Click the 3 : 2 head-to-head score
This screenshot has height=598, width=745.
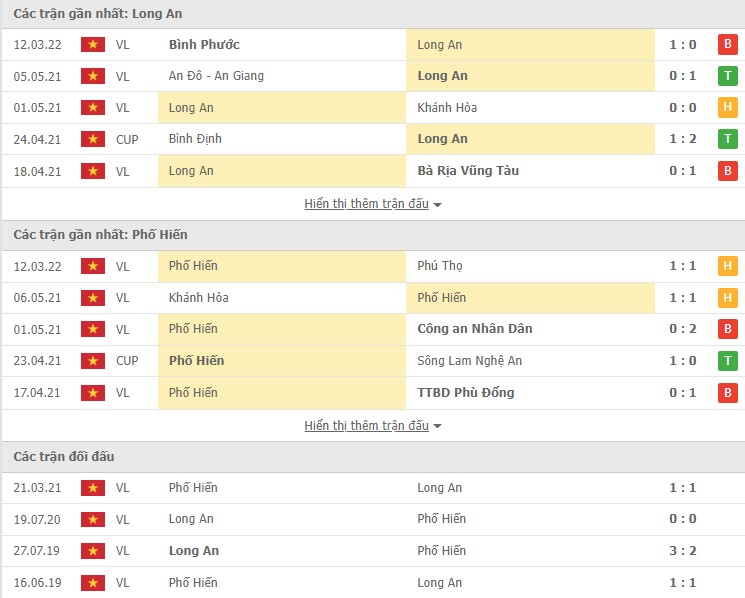[682, 551]
